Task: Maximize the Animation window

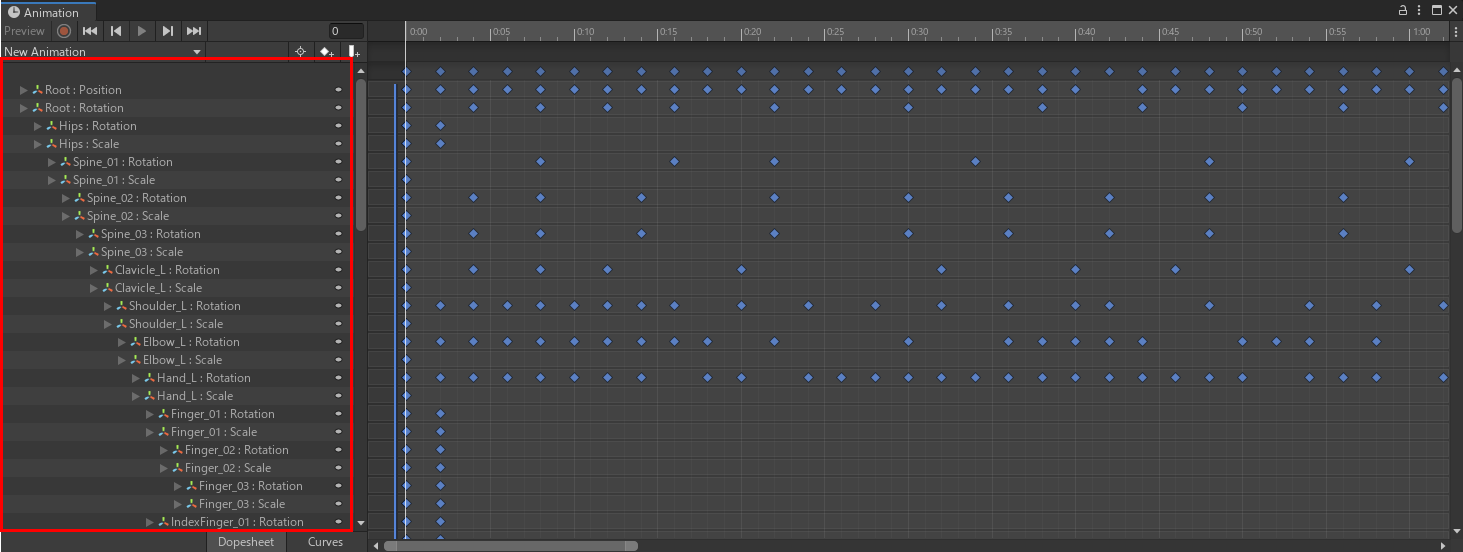Action: [1437, 10]
